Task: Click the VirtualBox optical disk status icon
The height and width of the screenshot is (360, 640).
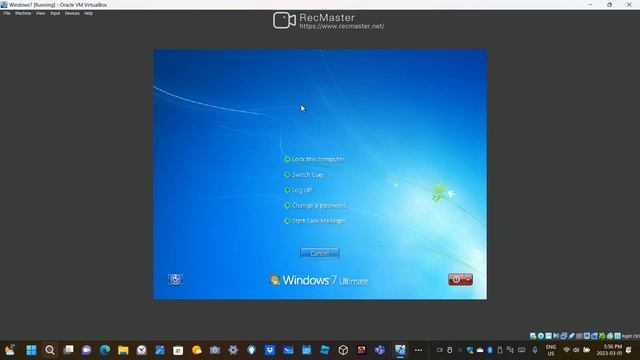Action: pyautogui.click(x=541, y=336)
